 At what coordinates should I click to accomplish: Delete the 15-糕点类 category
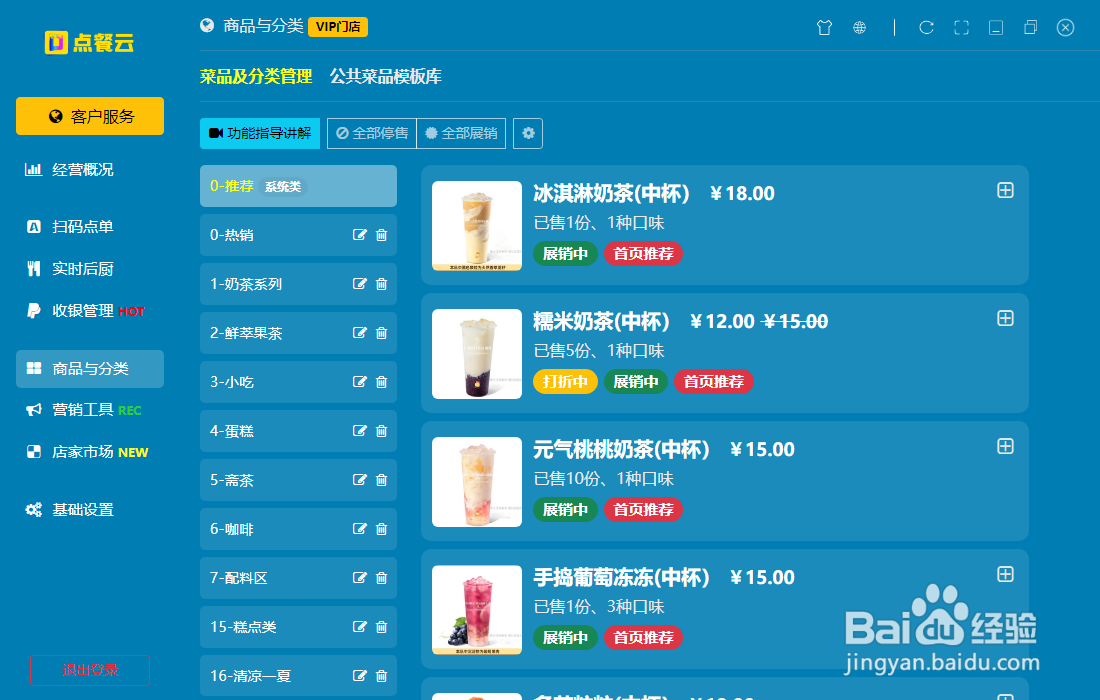[382, 627]
